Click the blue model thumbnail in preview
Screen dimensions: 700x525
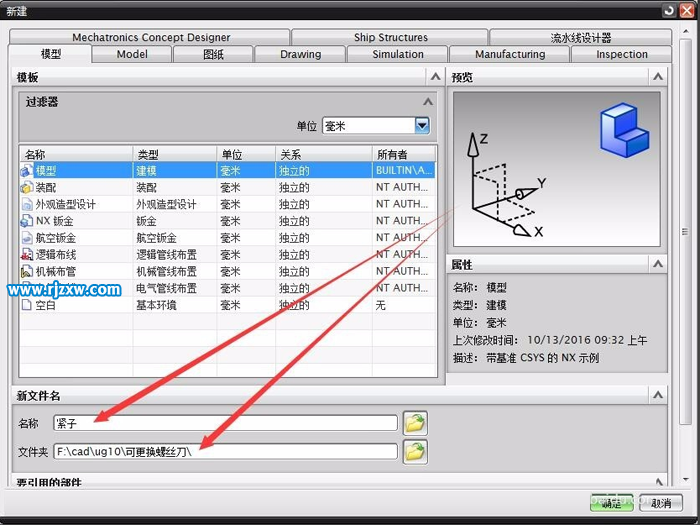point(624,129)
